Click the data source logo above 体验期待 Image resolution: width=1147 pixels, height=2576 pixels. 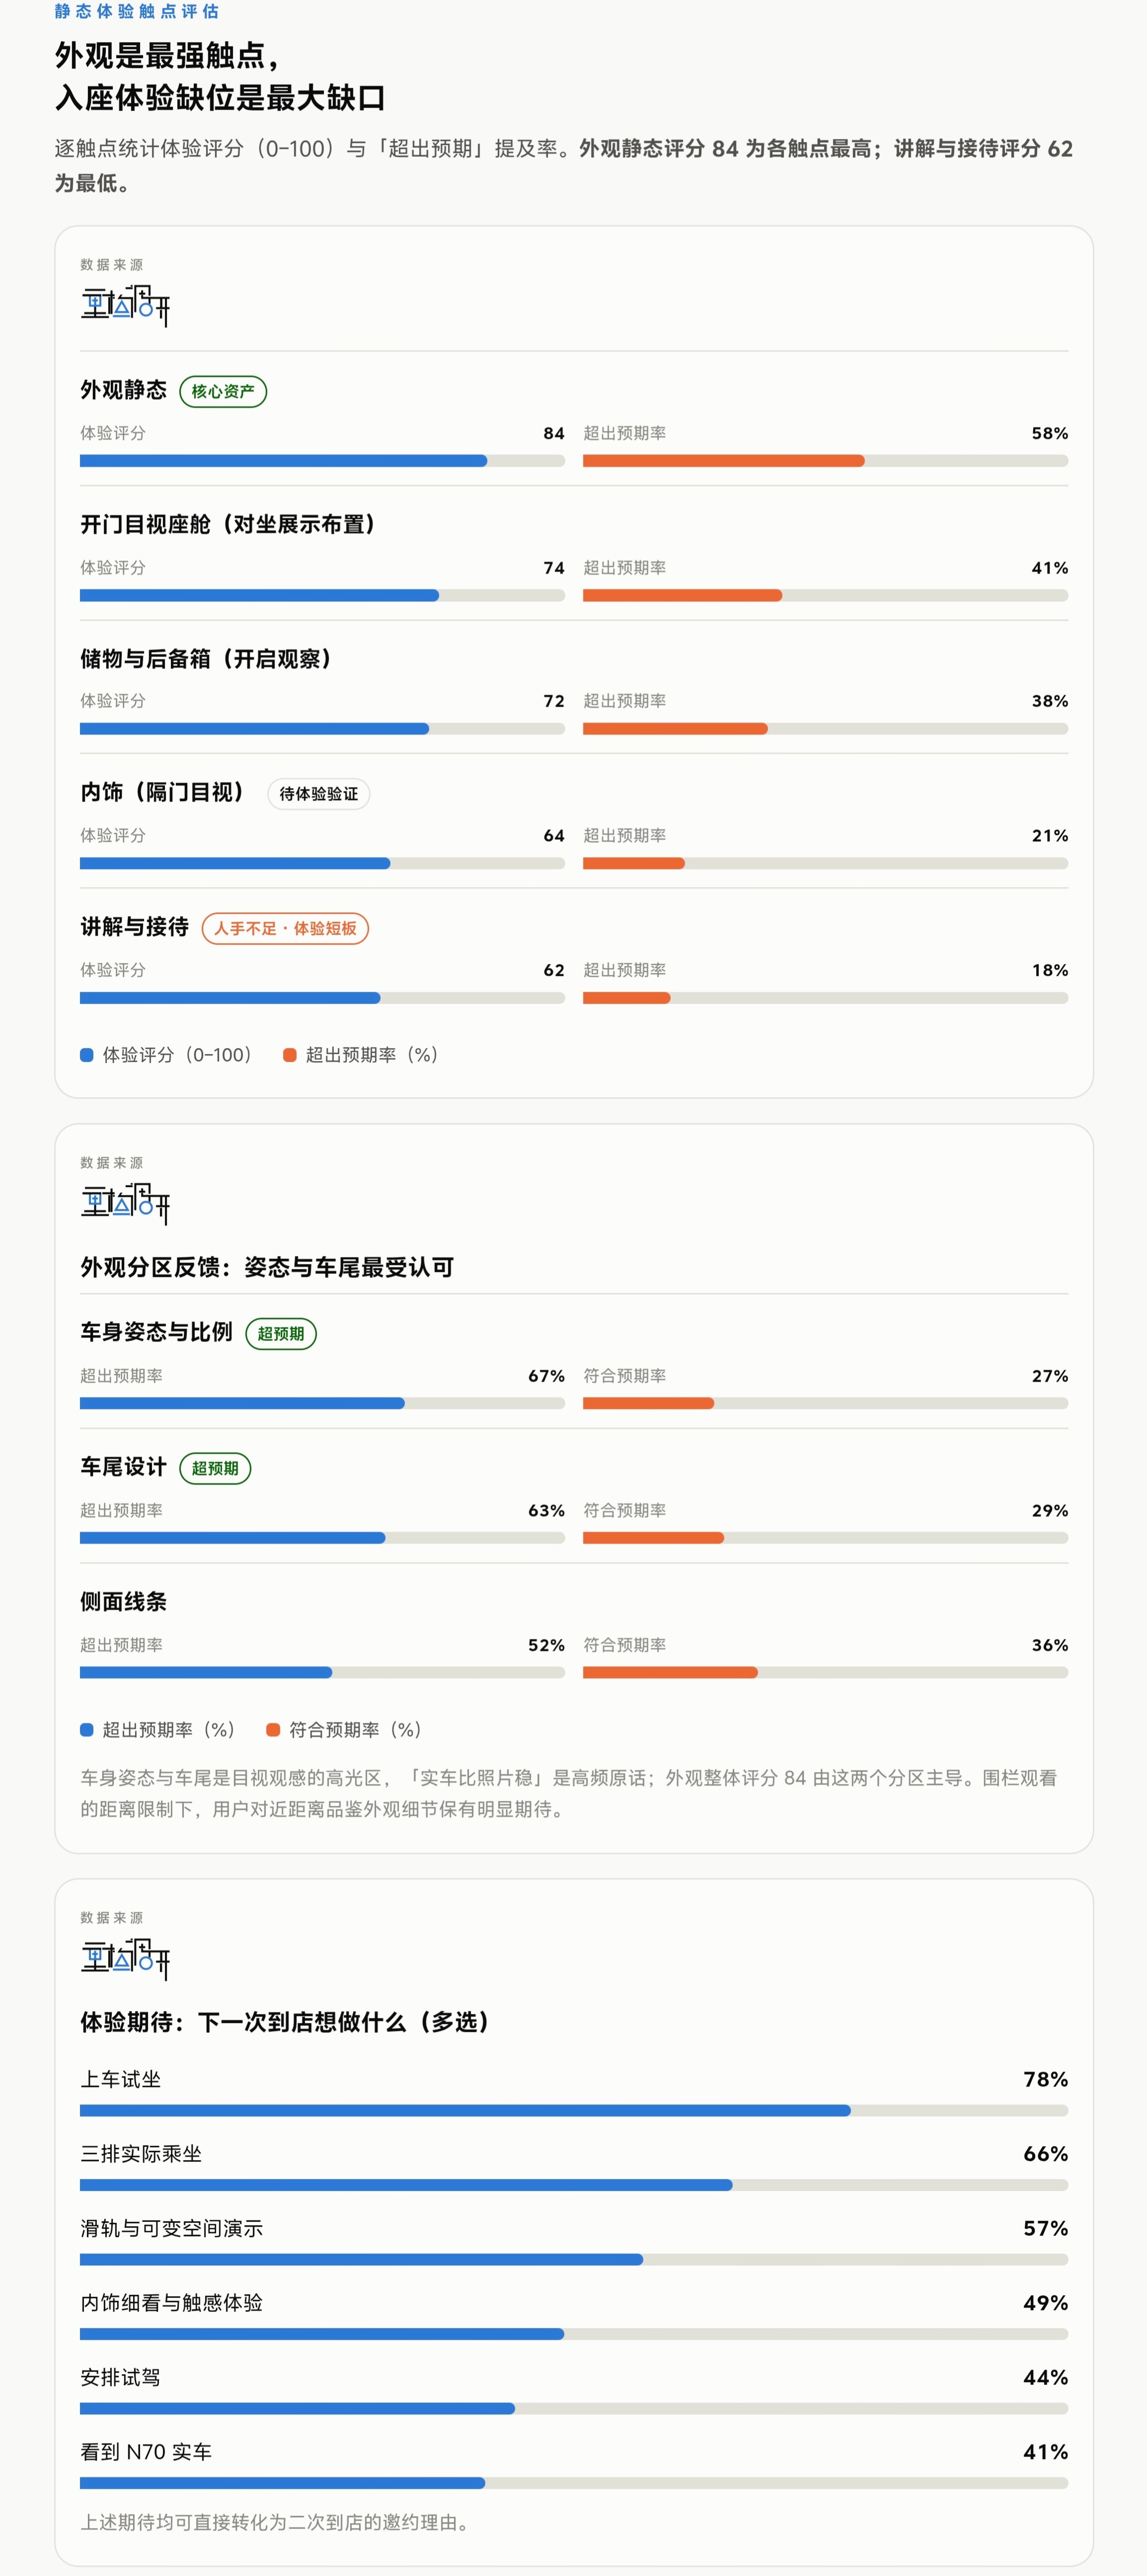click(125, 1958)
